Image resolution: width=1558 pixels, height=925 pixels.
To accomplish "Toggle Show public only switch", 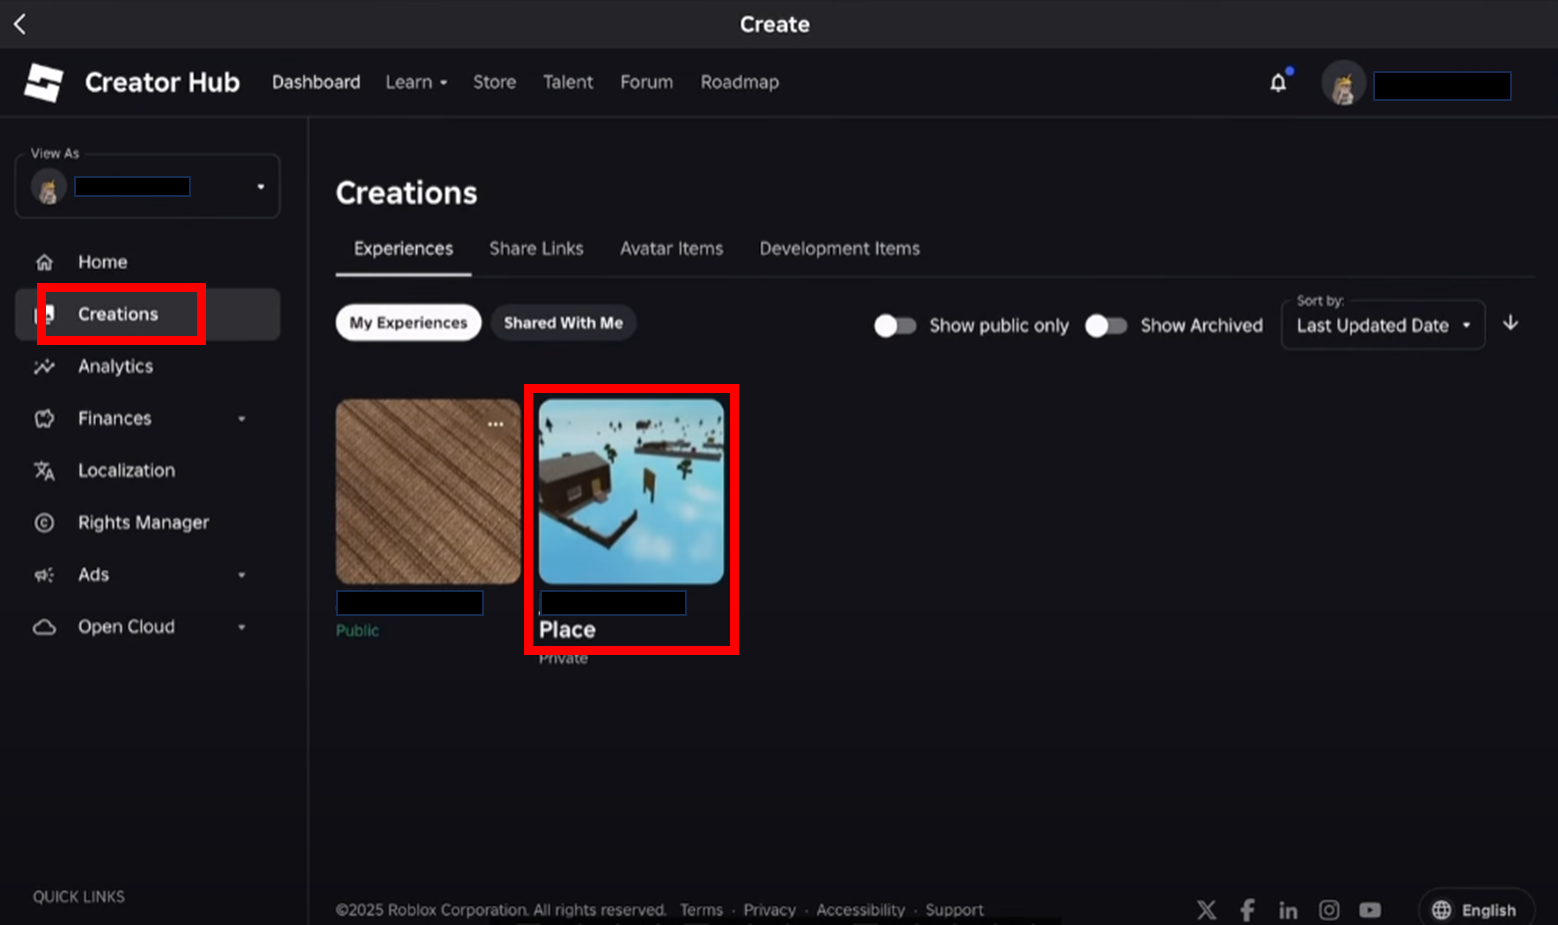I will pyautogui.click(x=895, y=326).
